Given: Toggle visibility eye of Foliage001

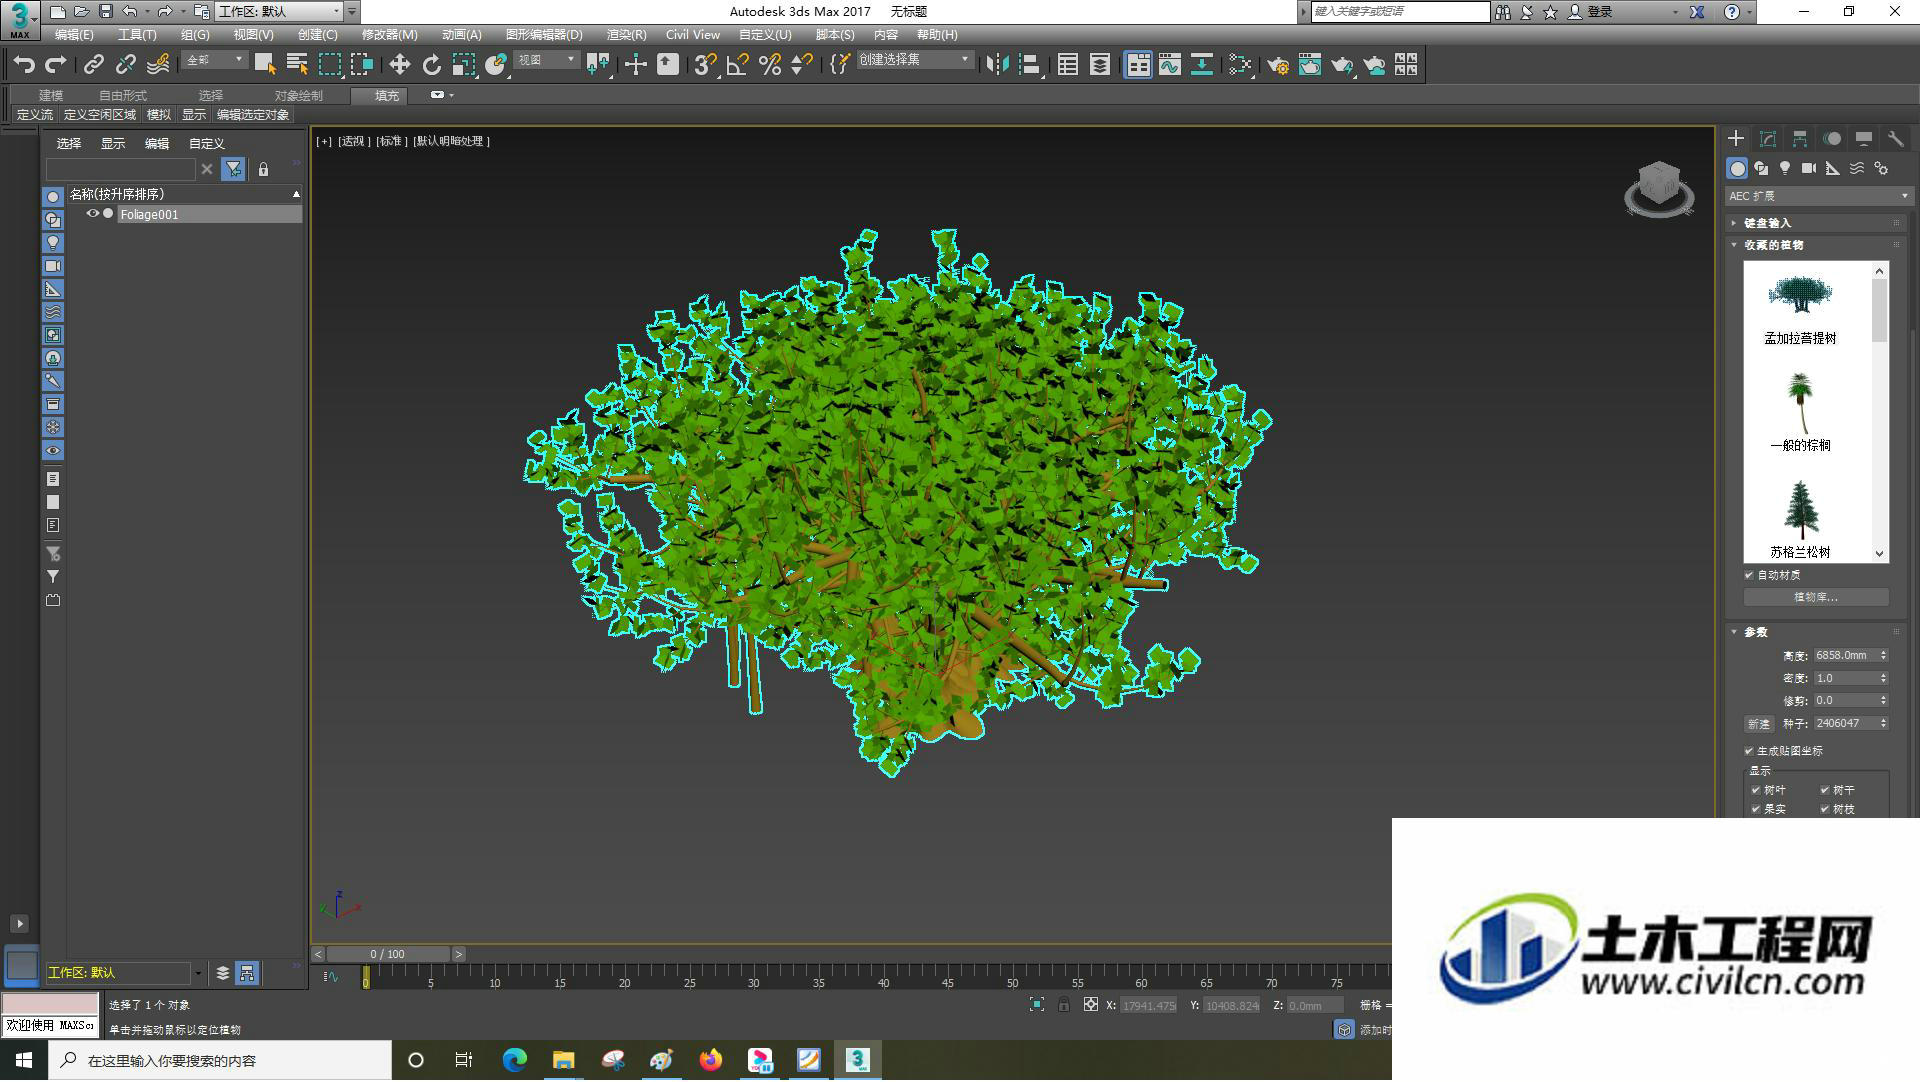Looking at the screenshot, I should tap(92, 214).
